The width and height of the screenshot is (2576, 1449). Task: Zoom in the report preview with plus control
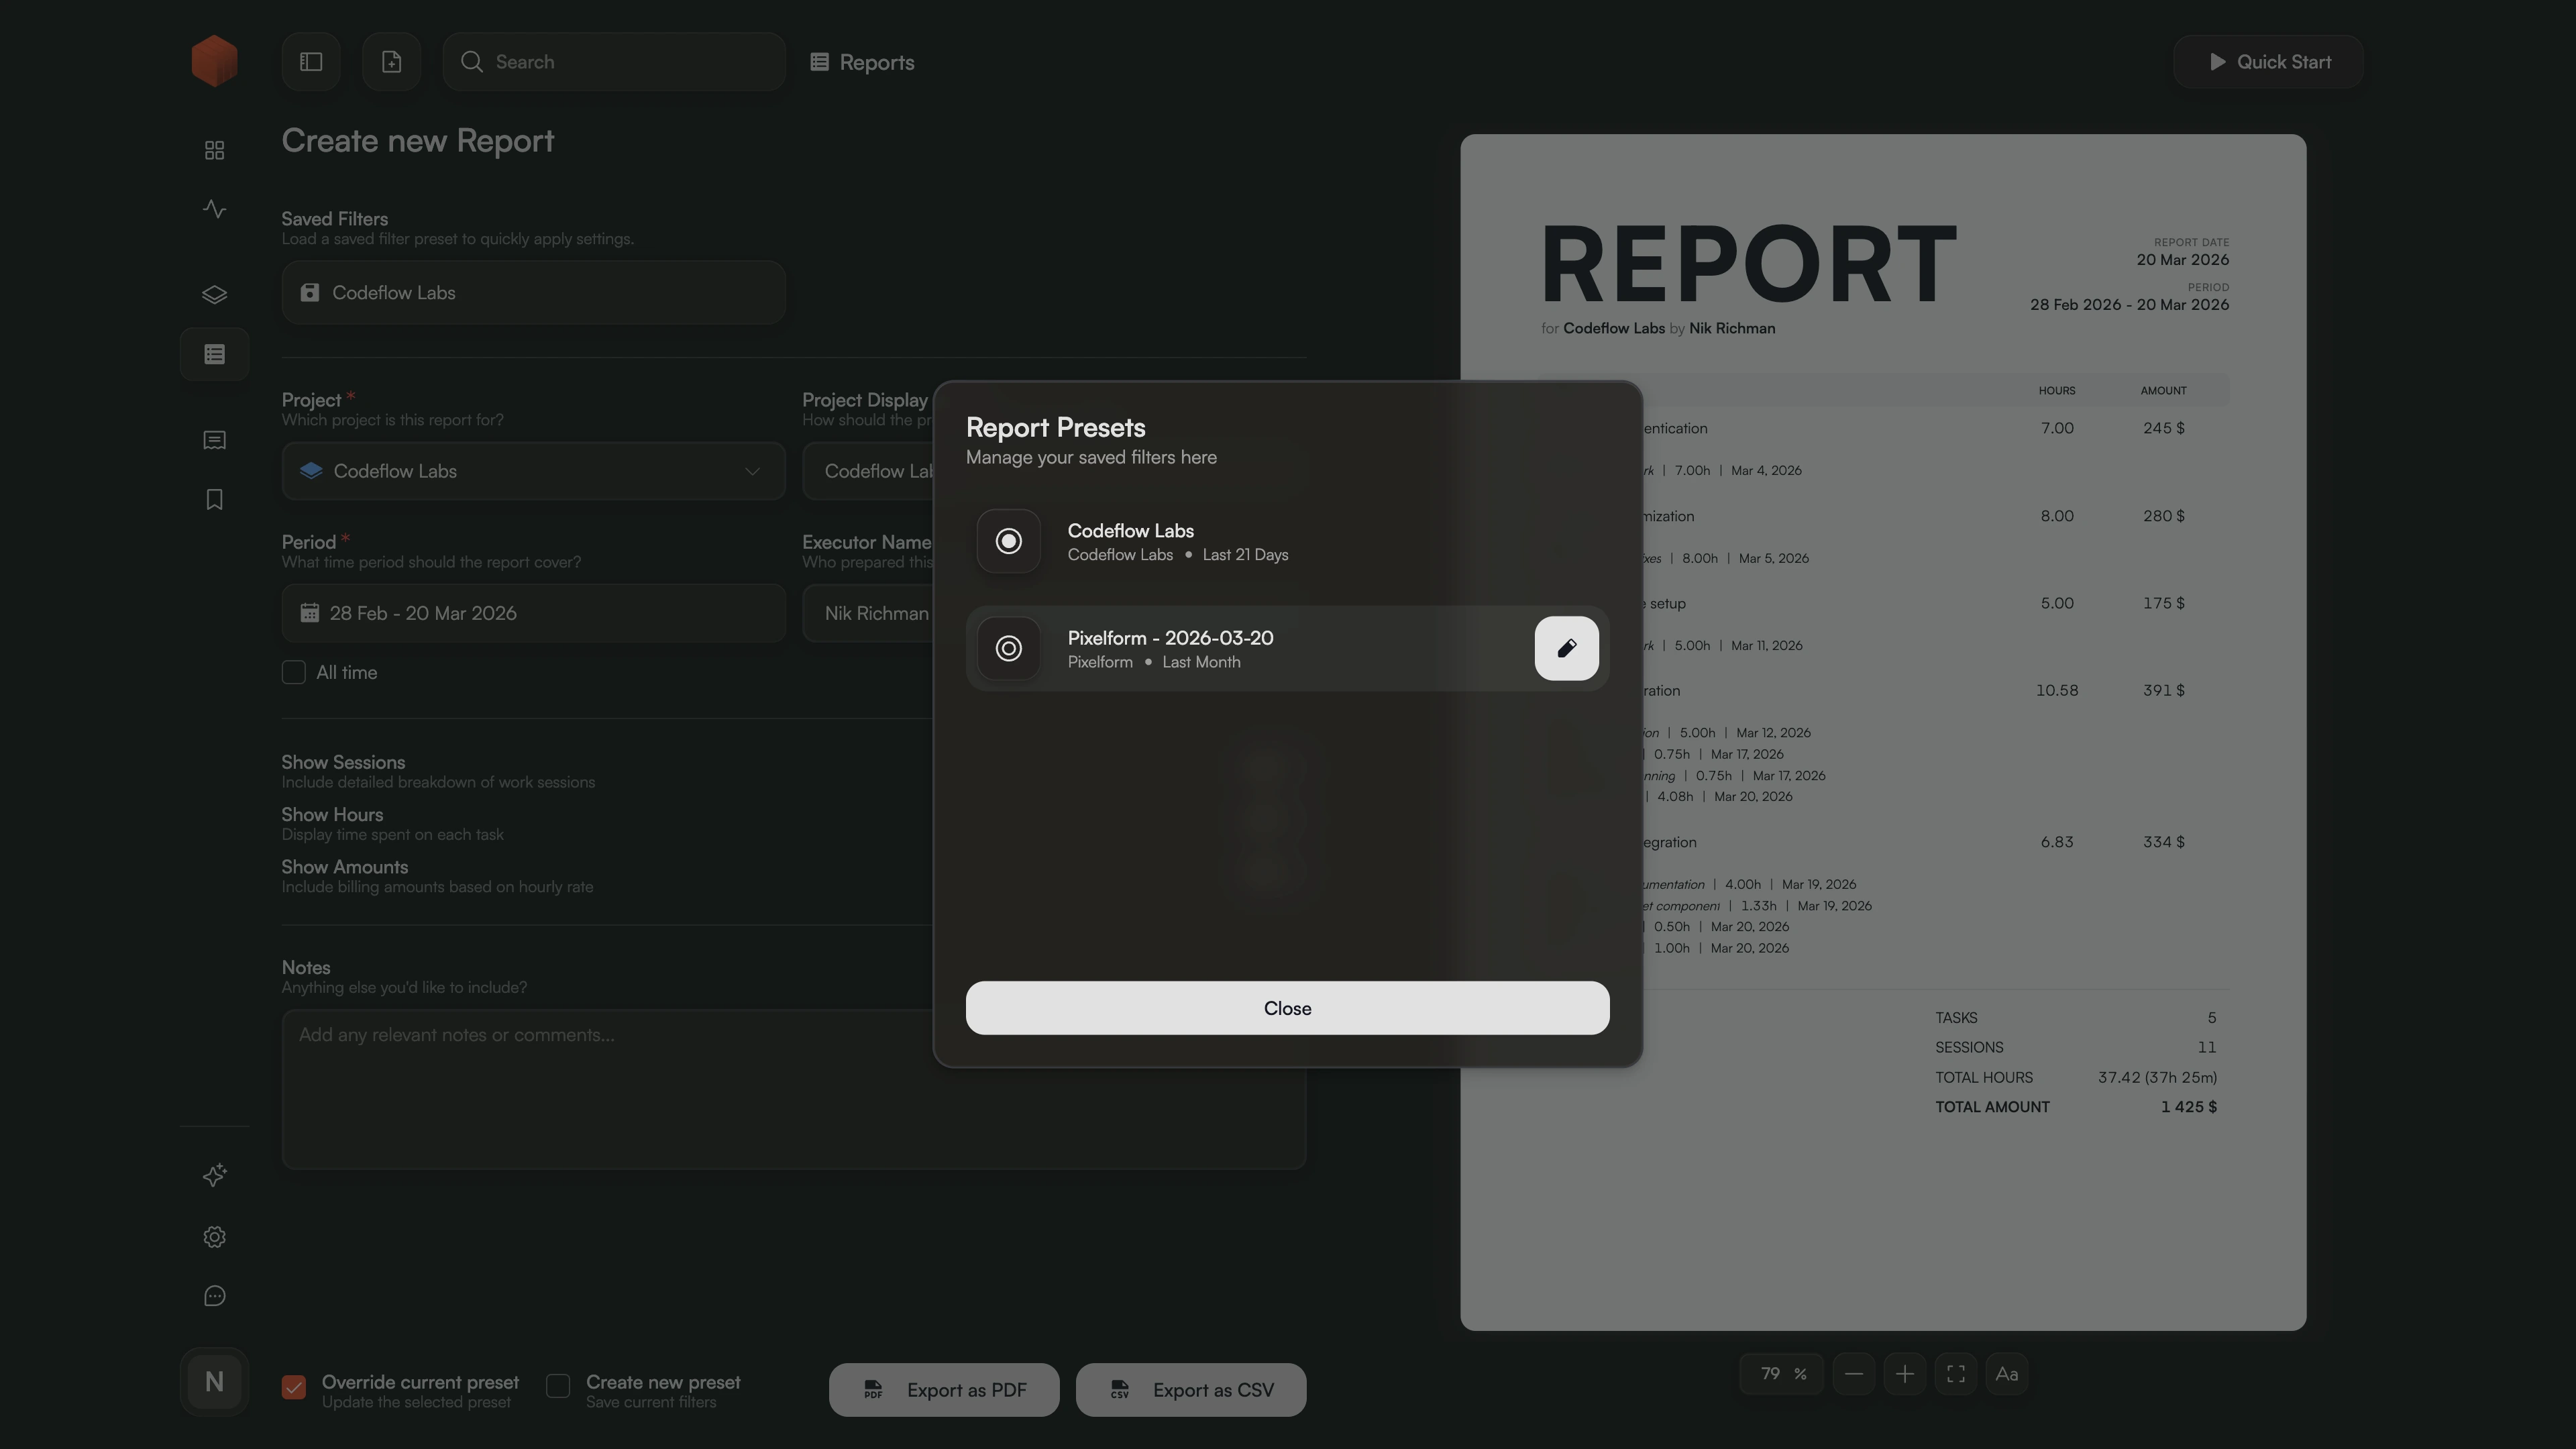[x=1905, y=1373]
